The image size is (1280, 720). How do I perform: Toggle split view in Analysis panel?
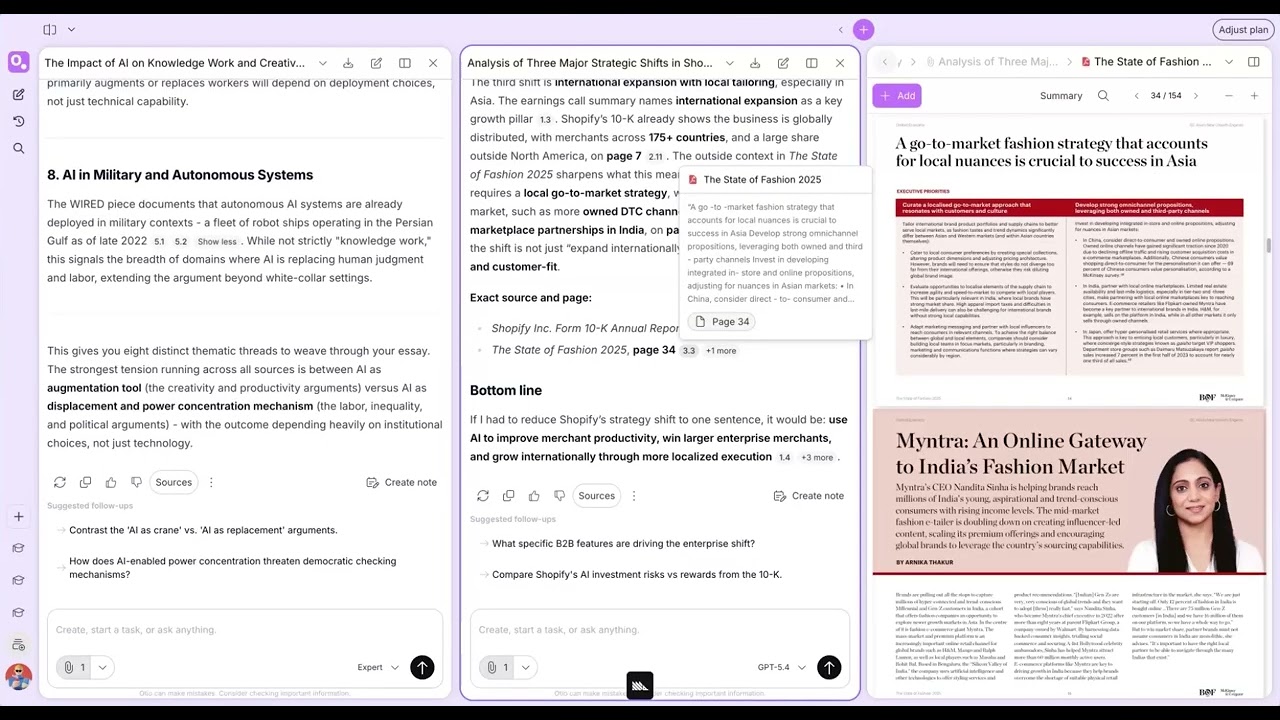[x=811, y=63]
